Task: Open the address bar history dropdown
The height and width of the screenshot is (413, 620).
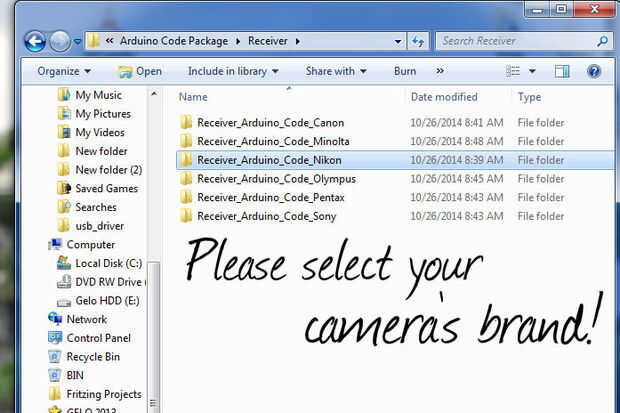Action: 398,41
